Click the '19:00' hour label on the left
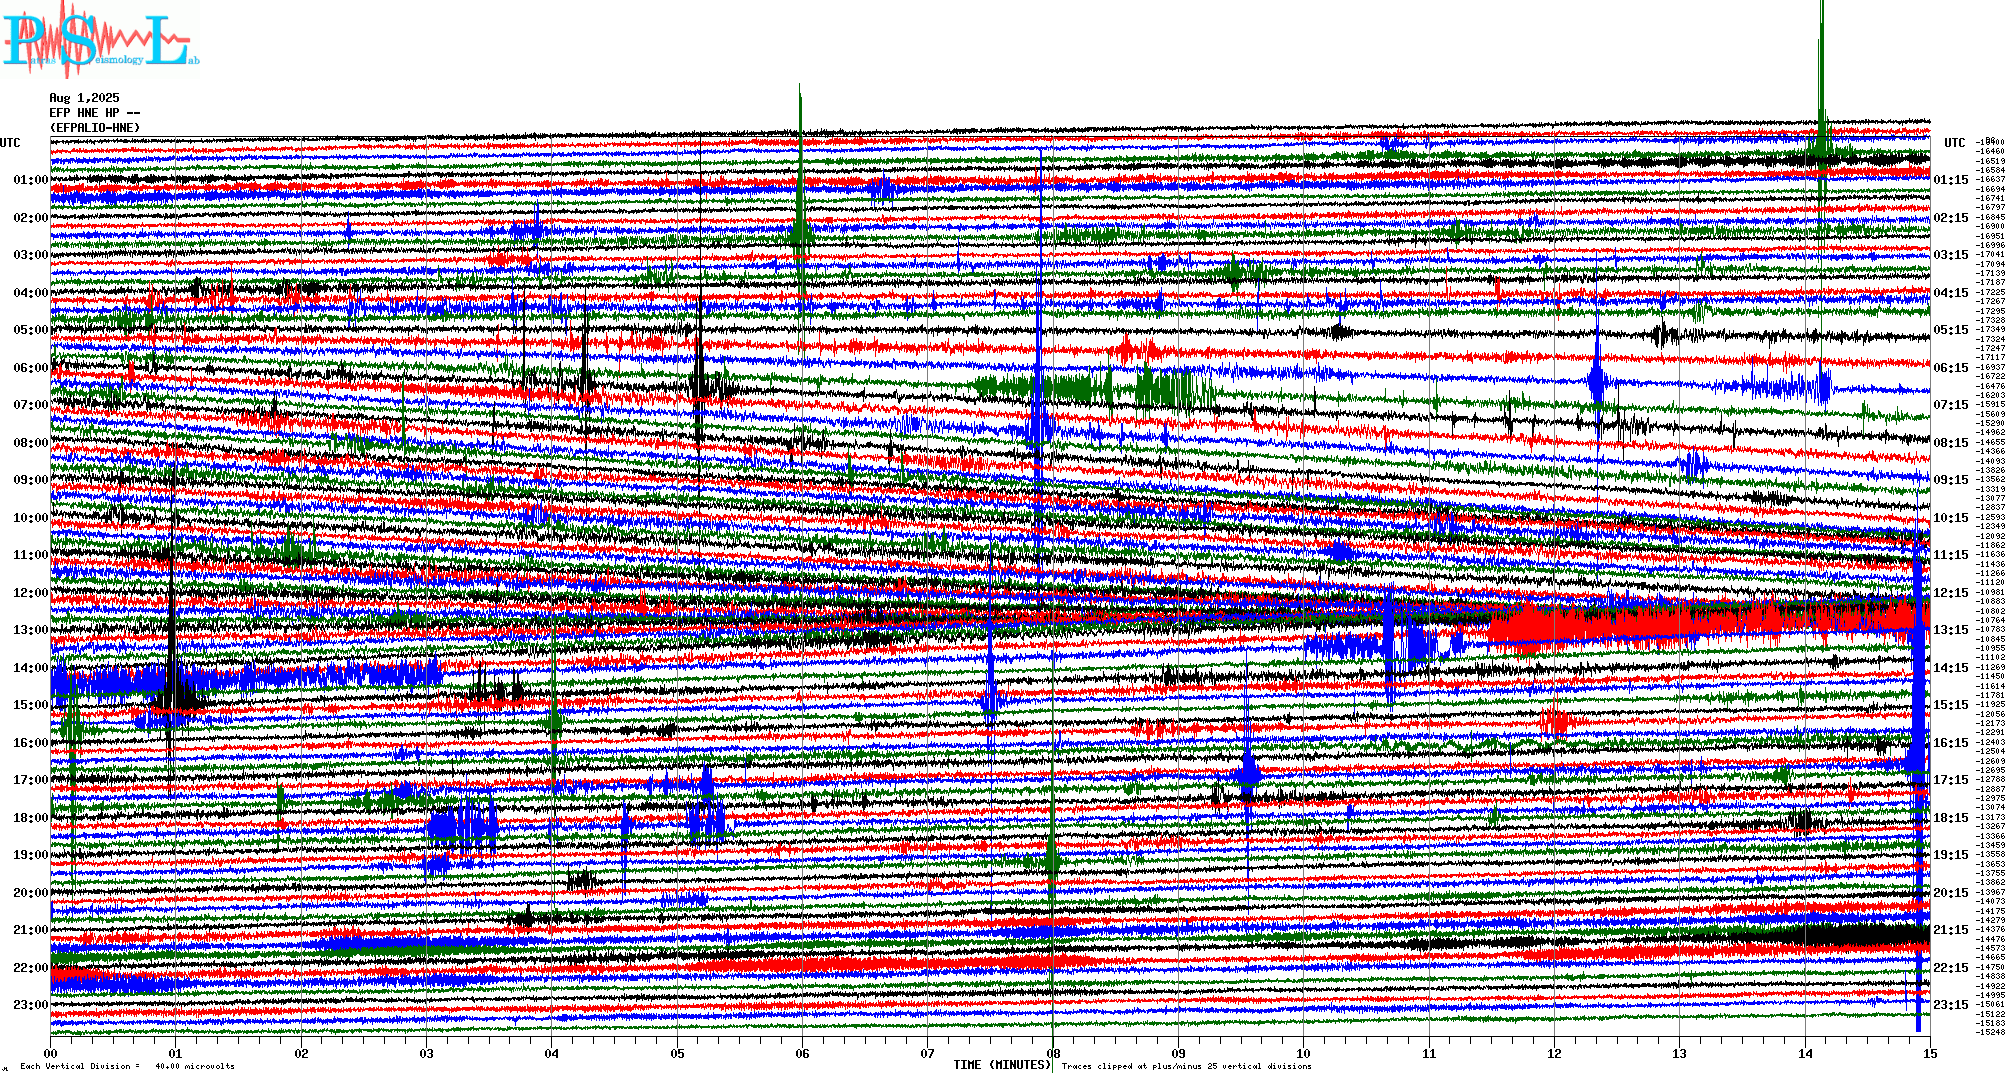This screenshot has height=1080, width=2010. [31, 855]
